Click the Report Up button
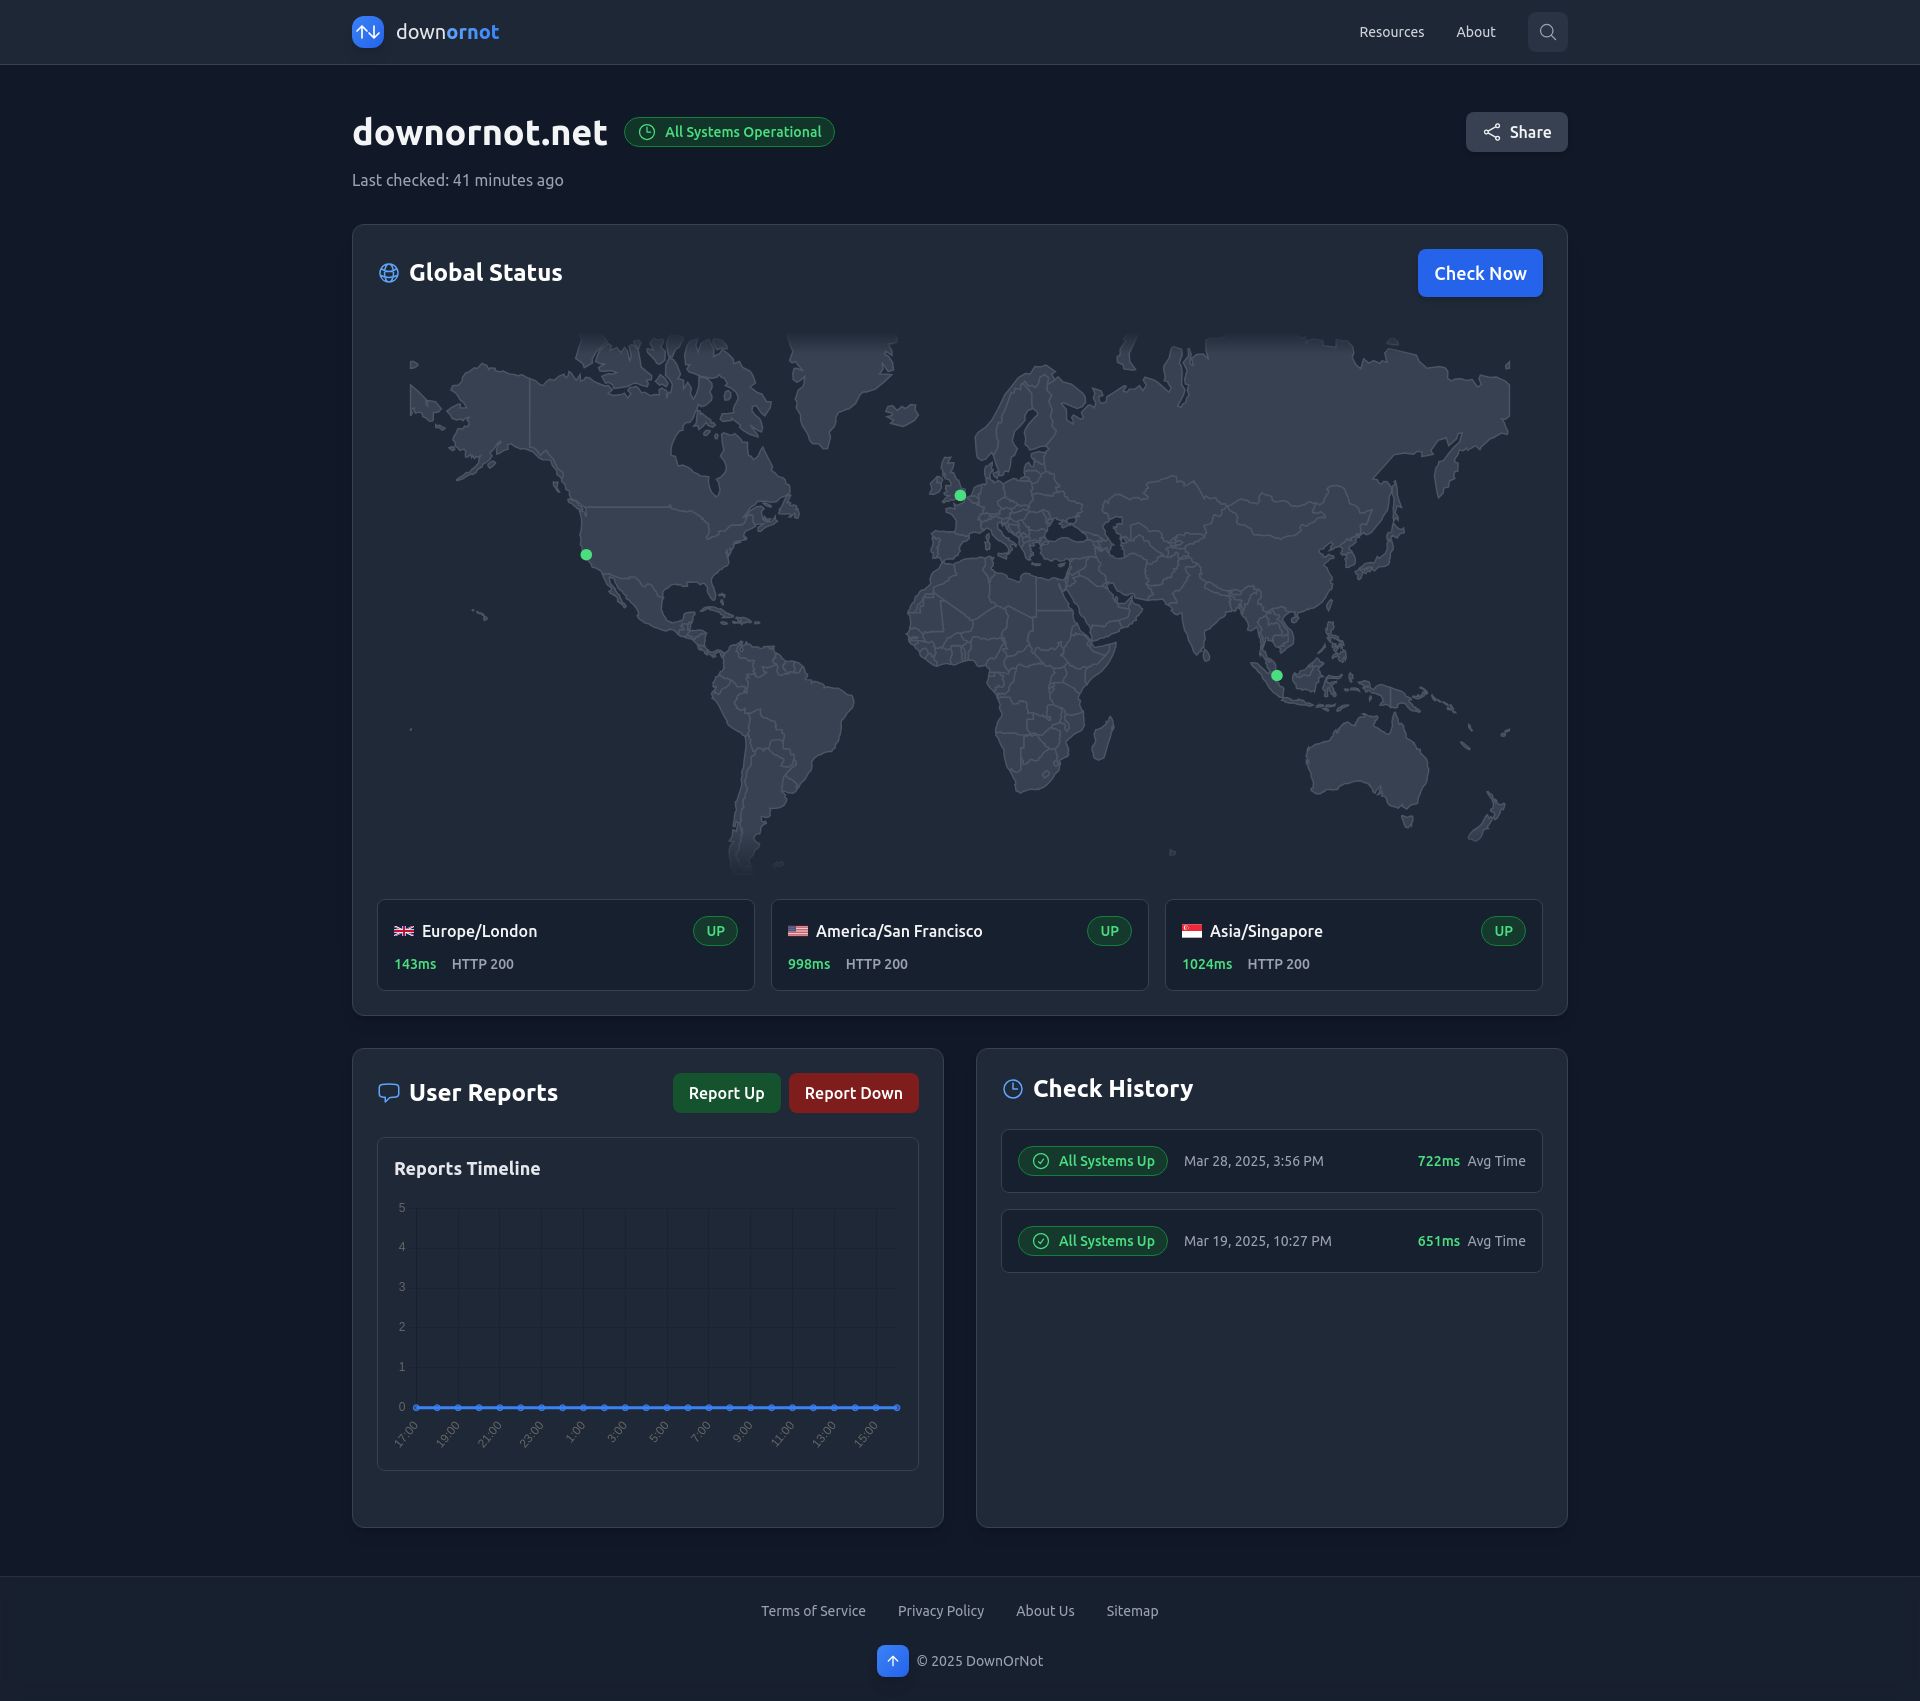Viewport: 1920px width, 1701px height. click(726, 1092)
